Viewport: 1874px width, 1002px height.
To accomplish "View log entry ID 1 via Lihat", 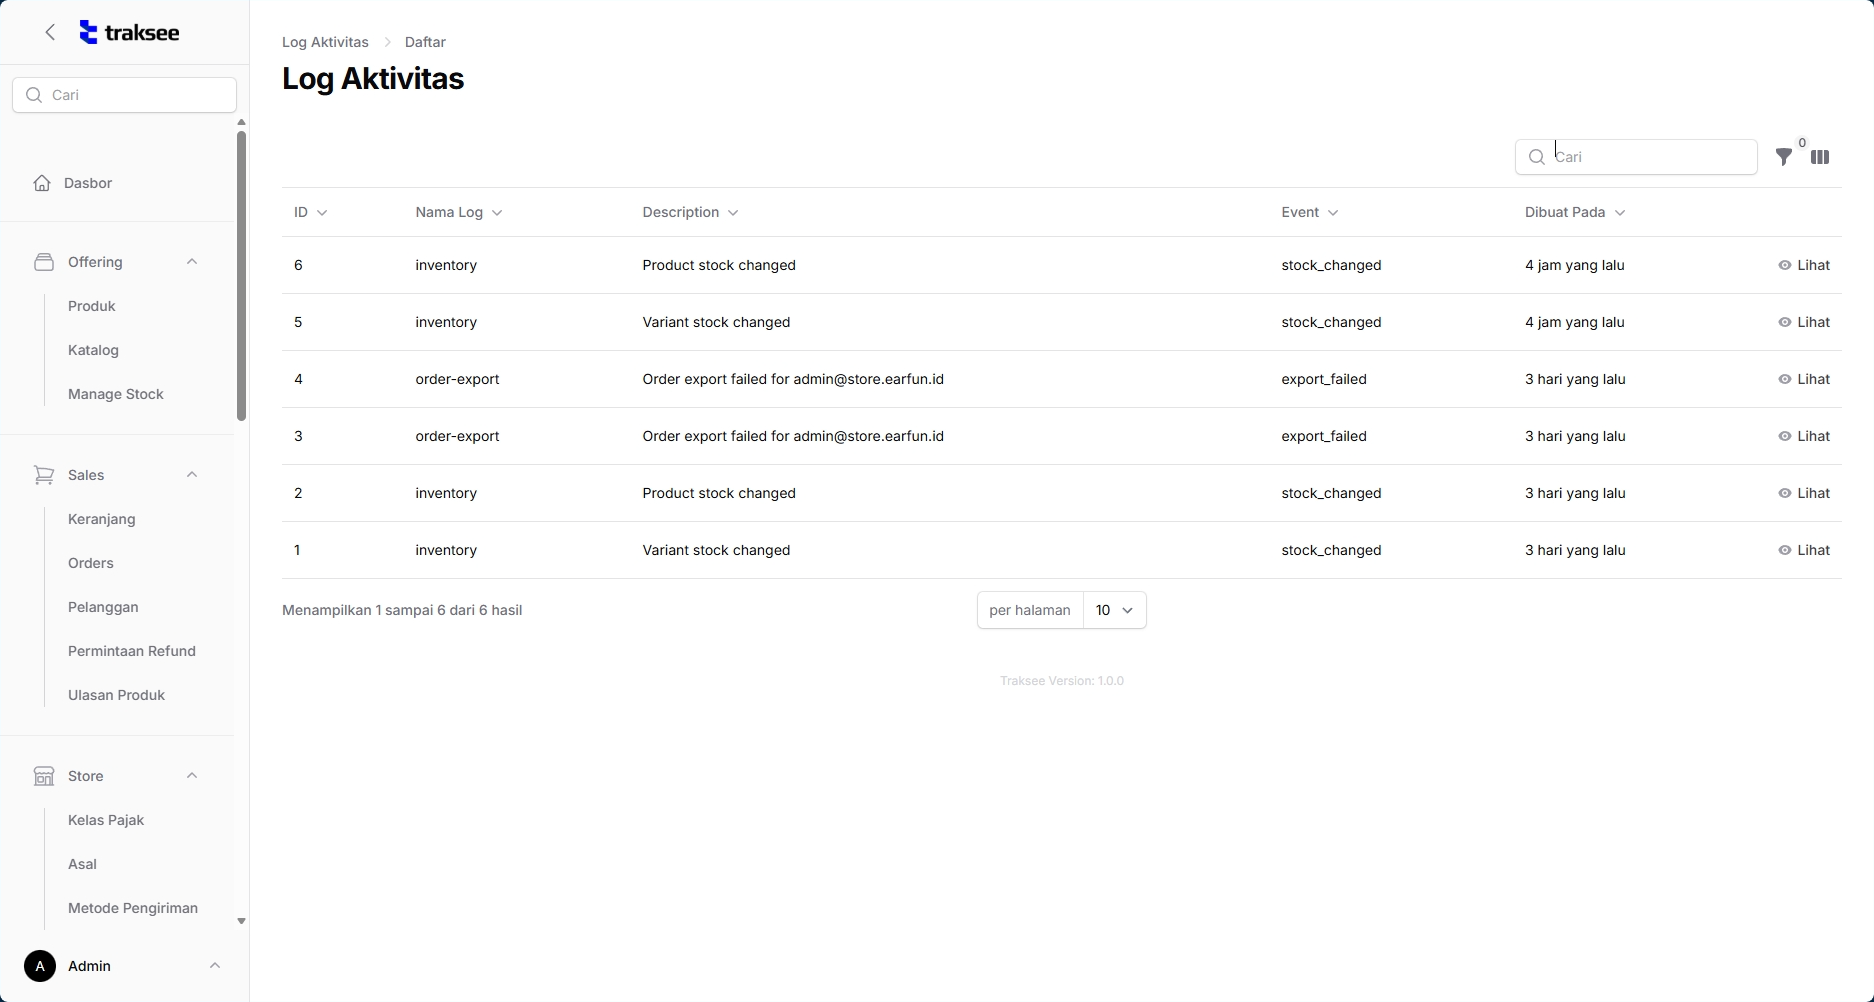I will point(1804,550).
